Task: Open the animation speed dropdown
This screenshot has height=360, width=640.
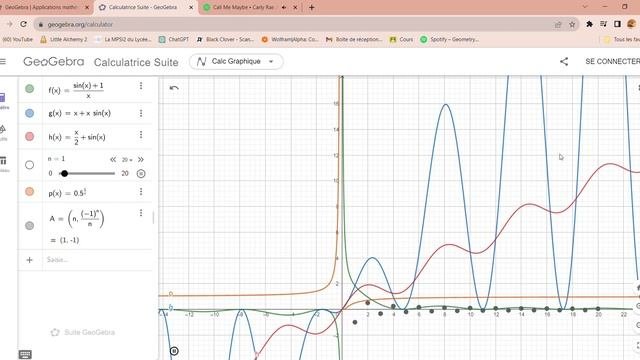Action: click(127, 160)
